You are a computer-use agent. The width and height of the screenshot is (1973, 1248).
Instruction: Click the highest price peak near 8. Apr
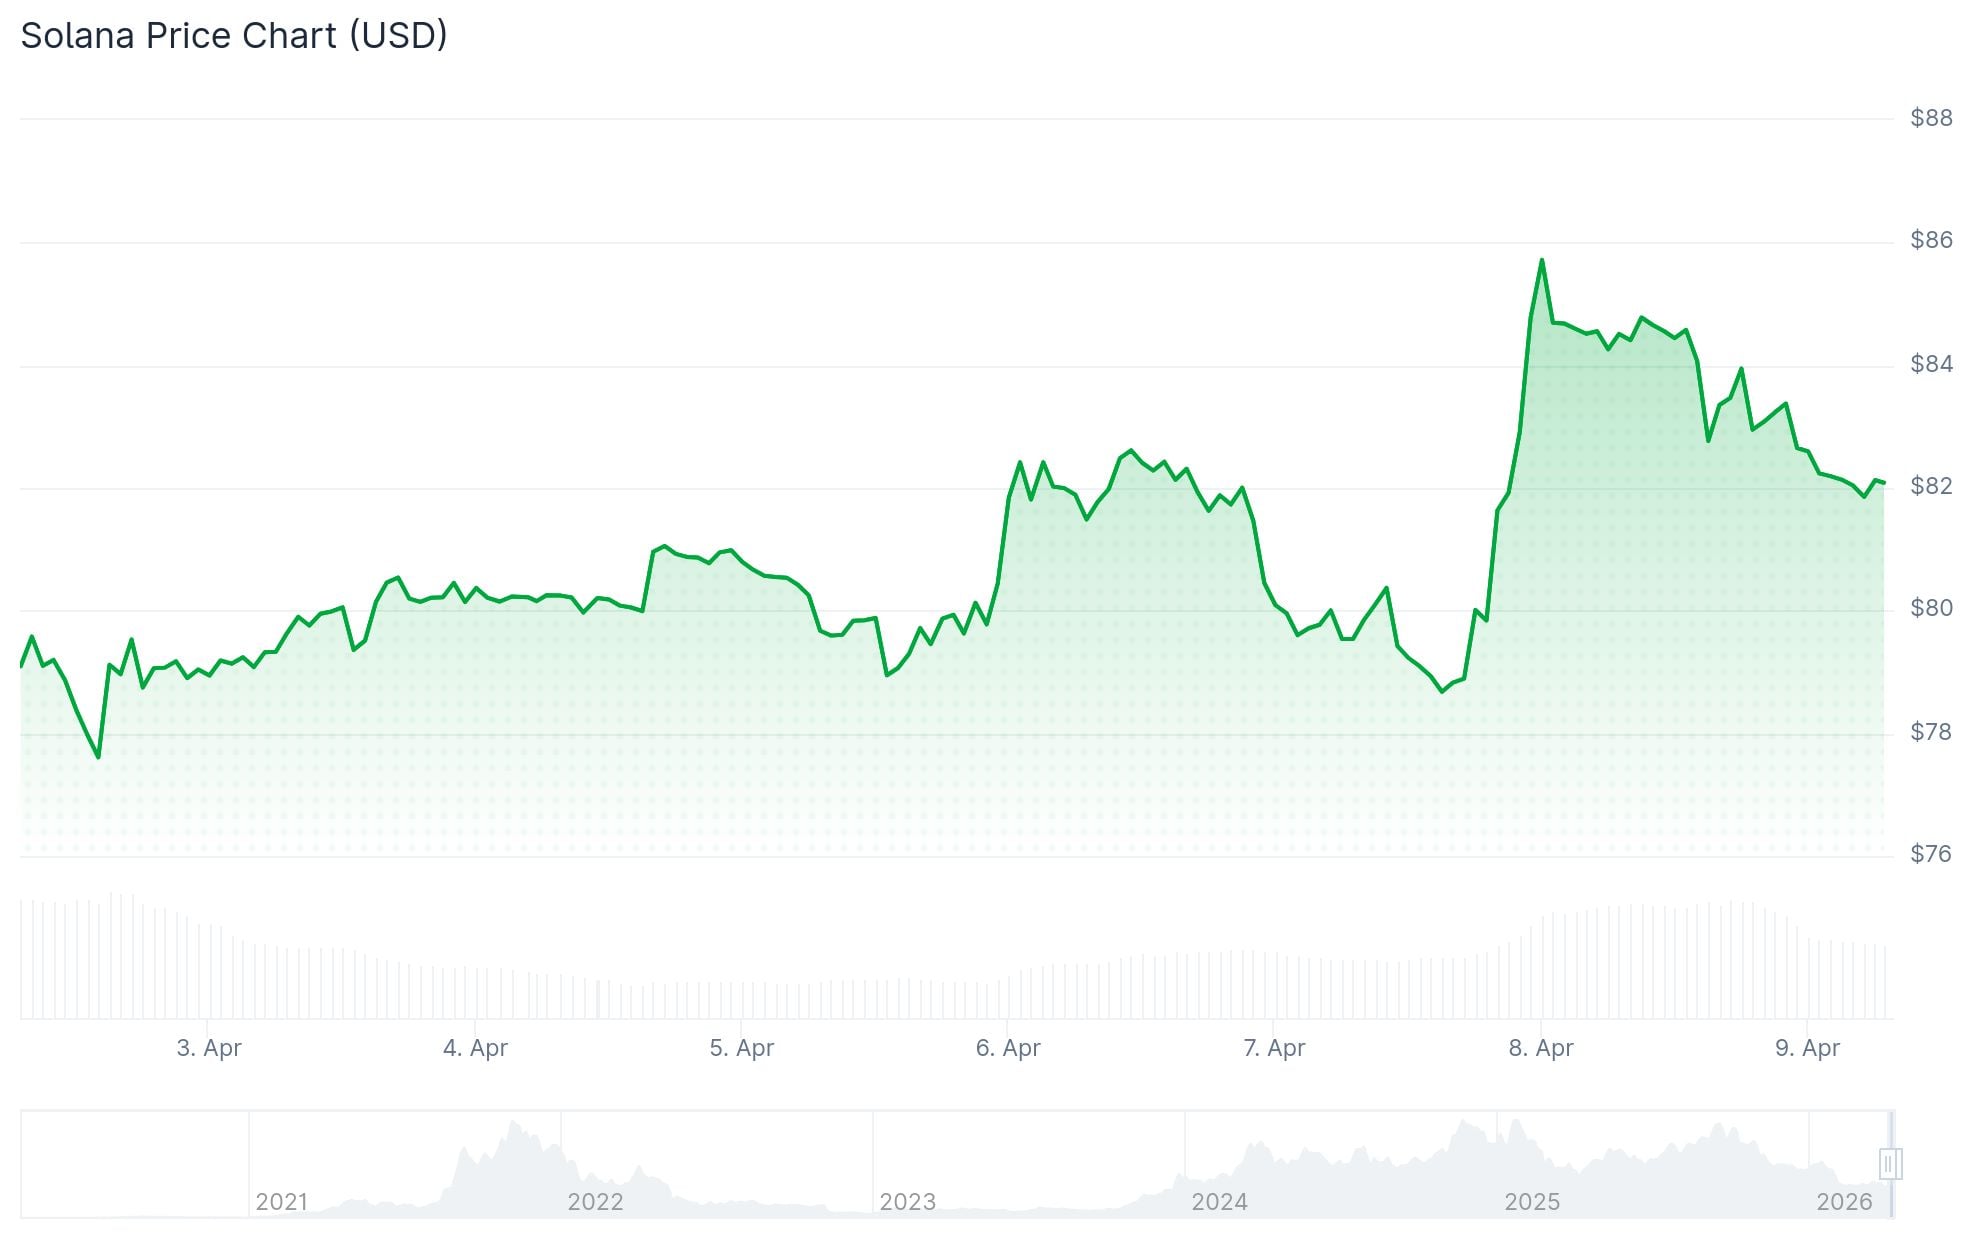(x=1542, y=261)
